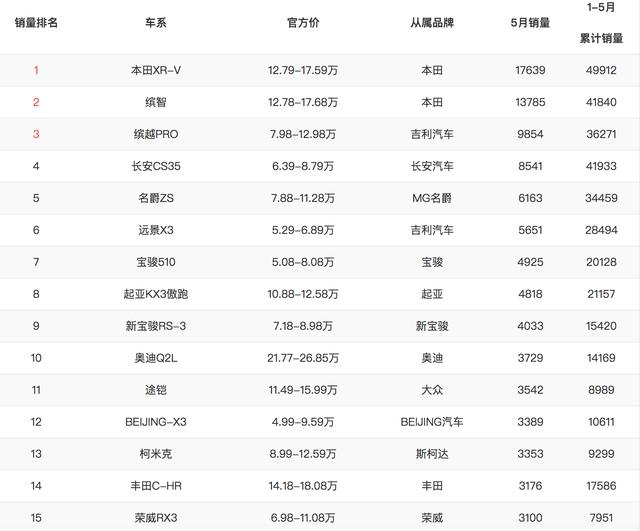Select the 途铠 car name cell
The image size is (640, 531).
coord(156,390)
